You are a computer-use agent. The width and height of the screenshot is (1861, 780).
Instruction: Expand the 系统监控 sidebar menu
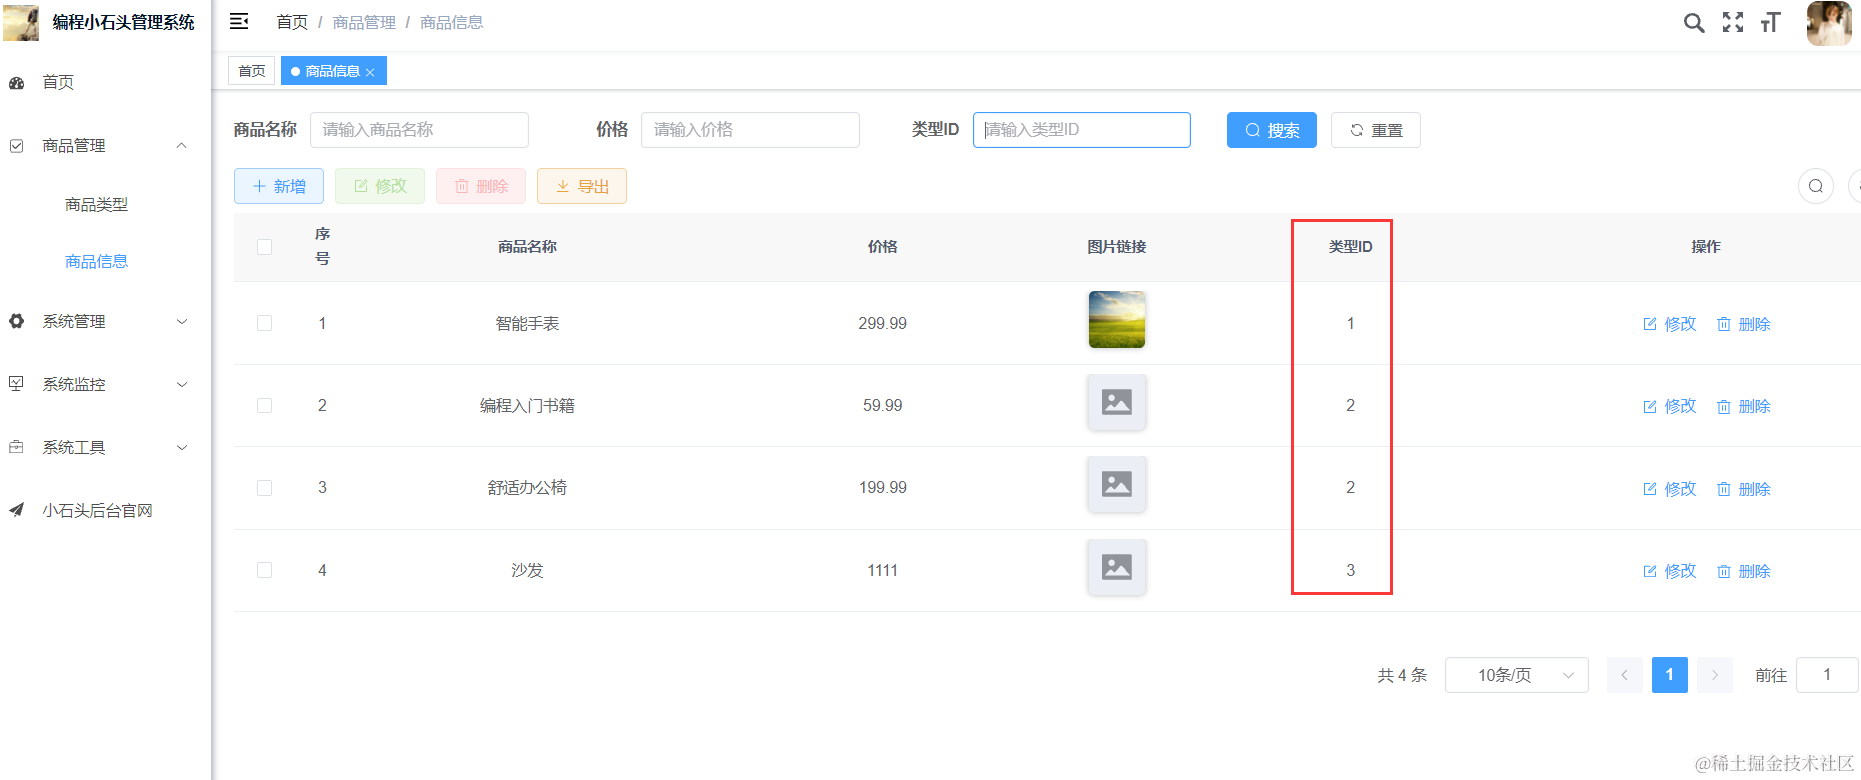98,384
